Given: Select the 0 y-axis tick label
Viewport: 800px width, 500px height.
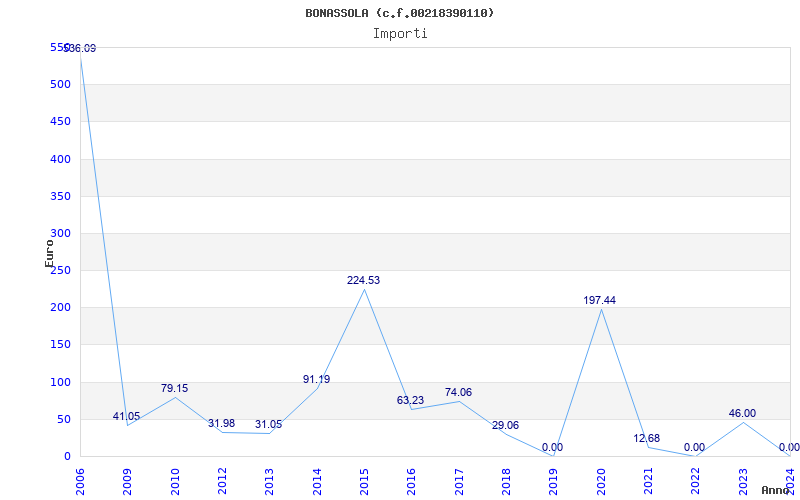Looking at the screenshot, I should click(67, 457).
